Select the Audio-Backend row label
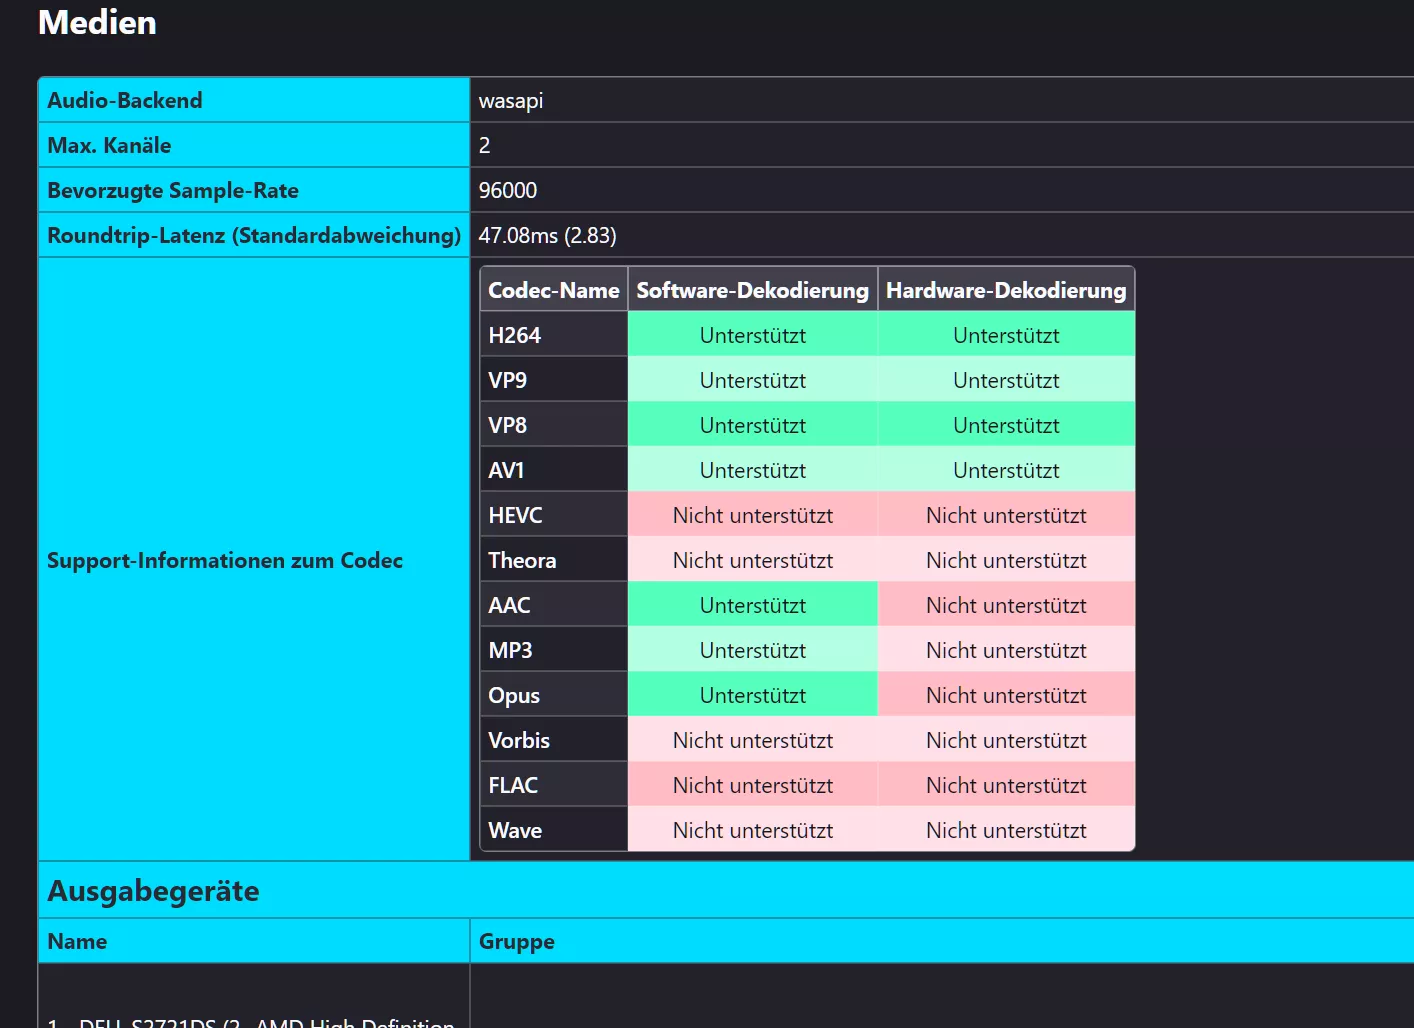1414x1028 pixels. click(125, 100)
